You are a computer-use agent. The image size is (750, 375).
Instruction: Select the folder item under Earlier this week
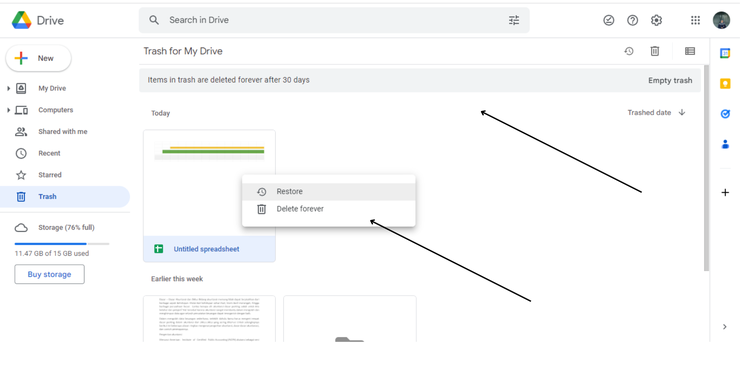pyautogui.click(x=350, y=319)
